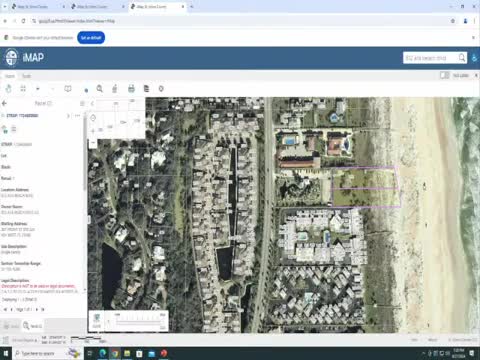480x360 pixels.
Task: Click the search magnifier toolbar icon
Action: 99,89
